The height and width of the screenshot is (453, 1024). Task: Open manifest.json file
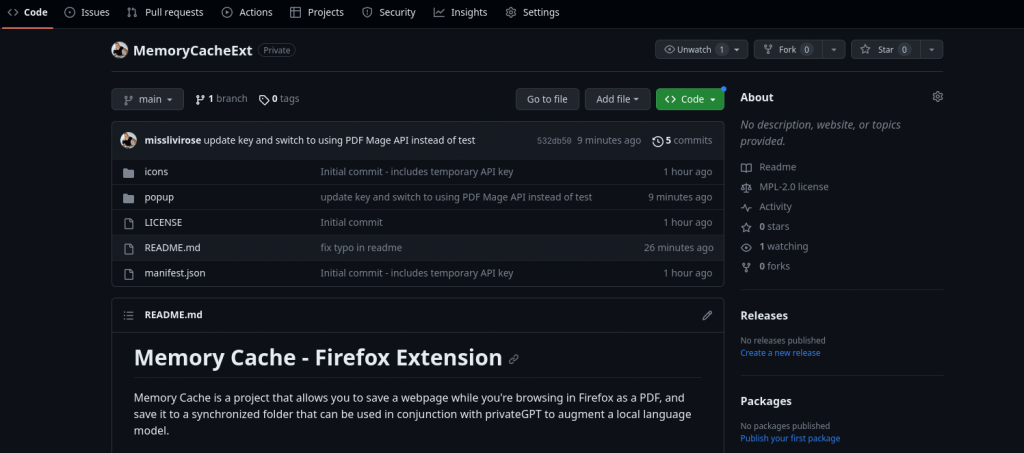click(175, 273)
